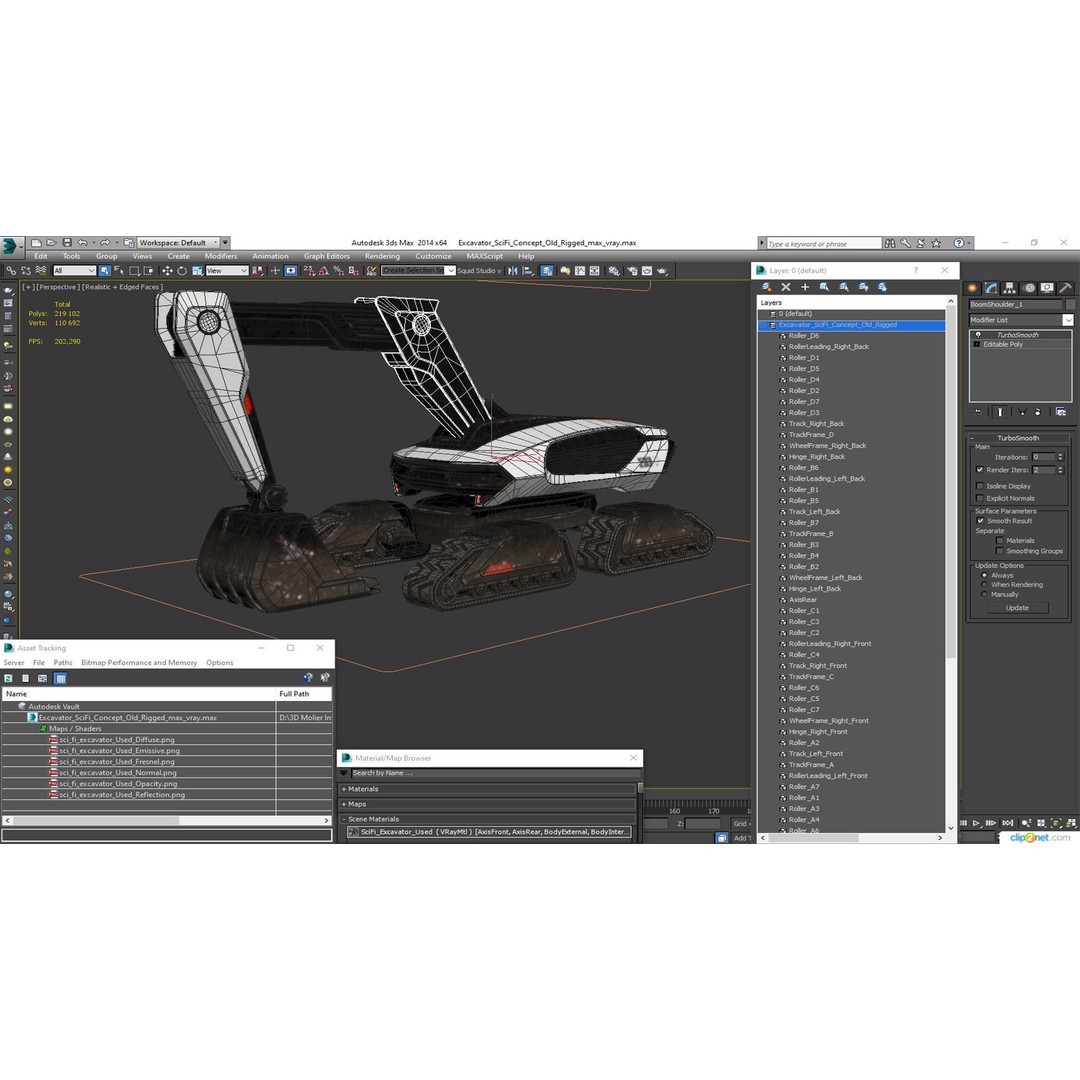The width and height of the screenshot is (1080, 1080).
Task: Open the Workspace Default dropdown
Action: [x=178, y=242]
